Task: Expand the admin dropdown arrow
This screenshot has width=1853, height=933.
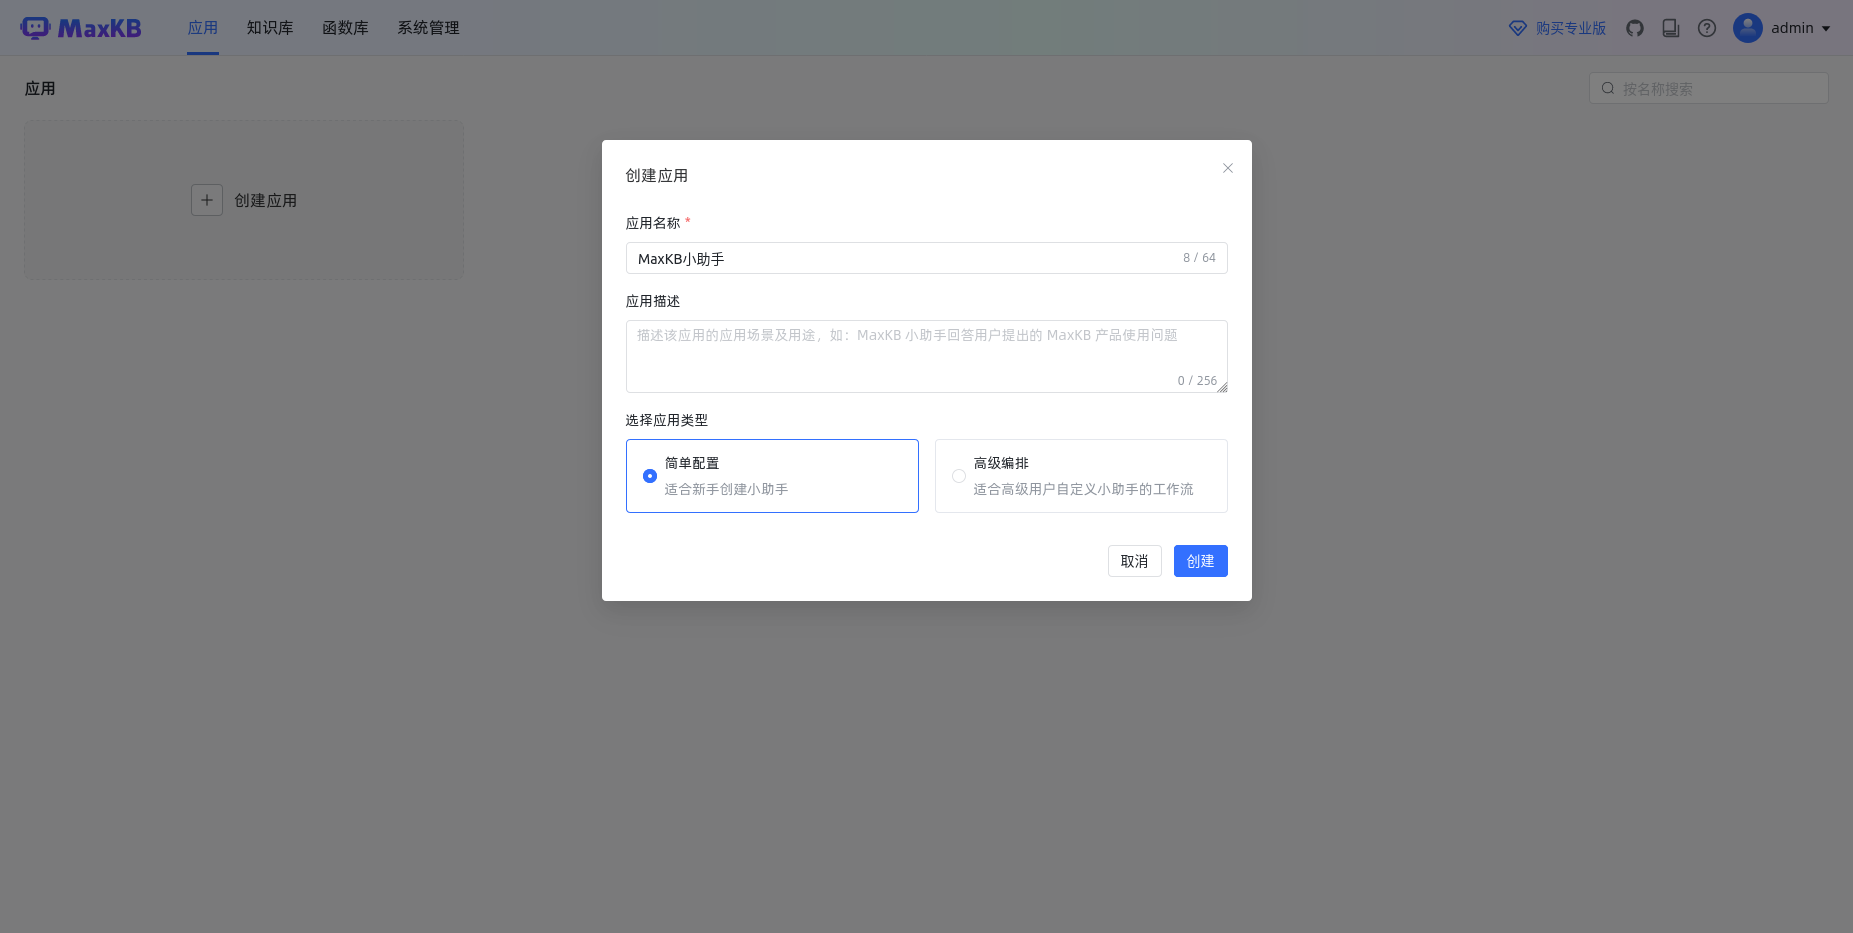Action: point(1826,29)
